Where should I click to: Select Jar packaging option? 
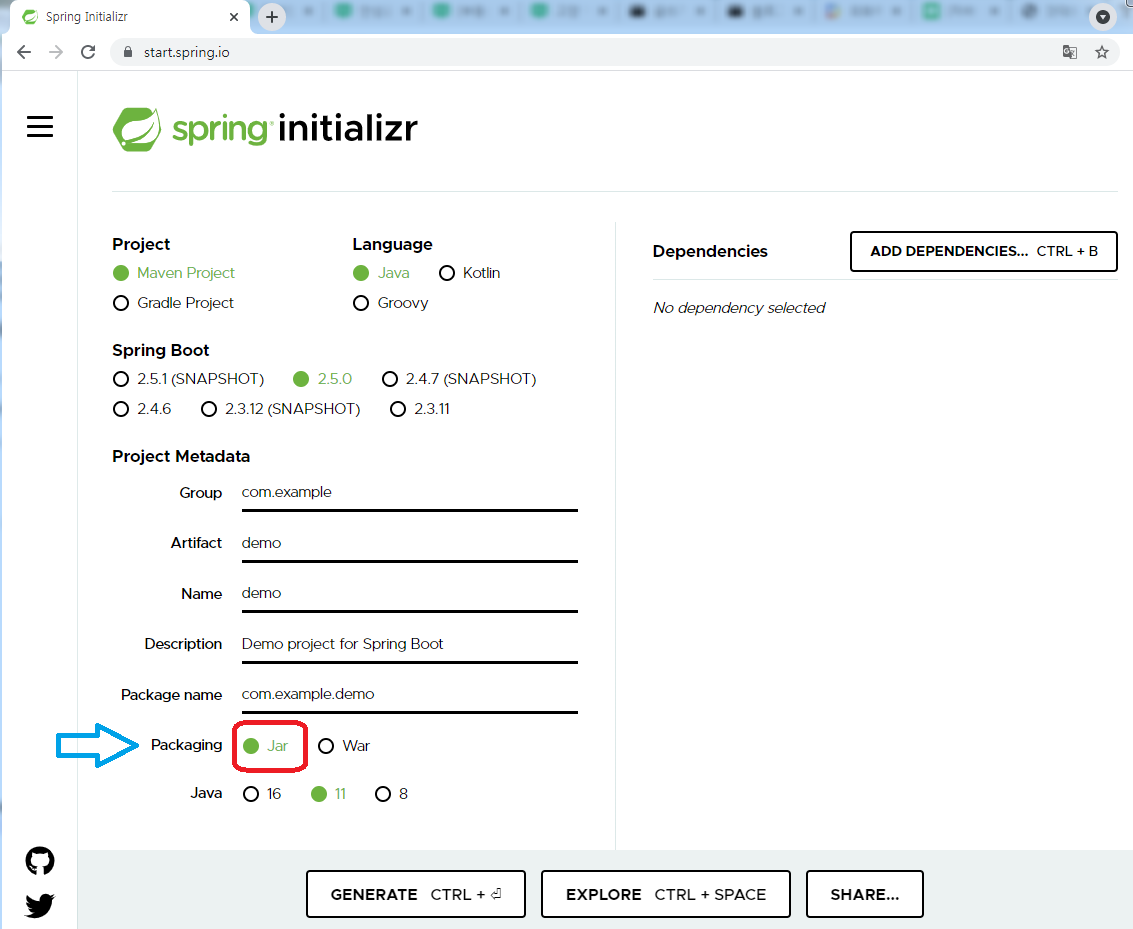[x=266, y=746]
